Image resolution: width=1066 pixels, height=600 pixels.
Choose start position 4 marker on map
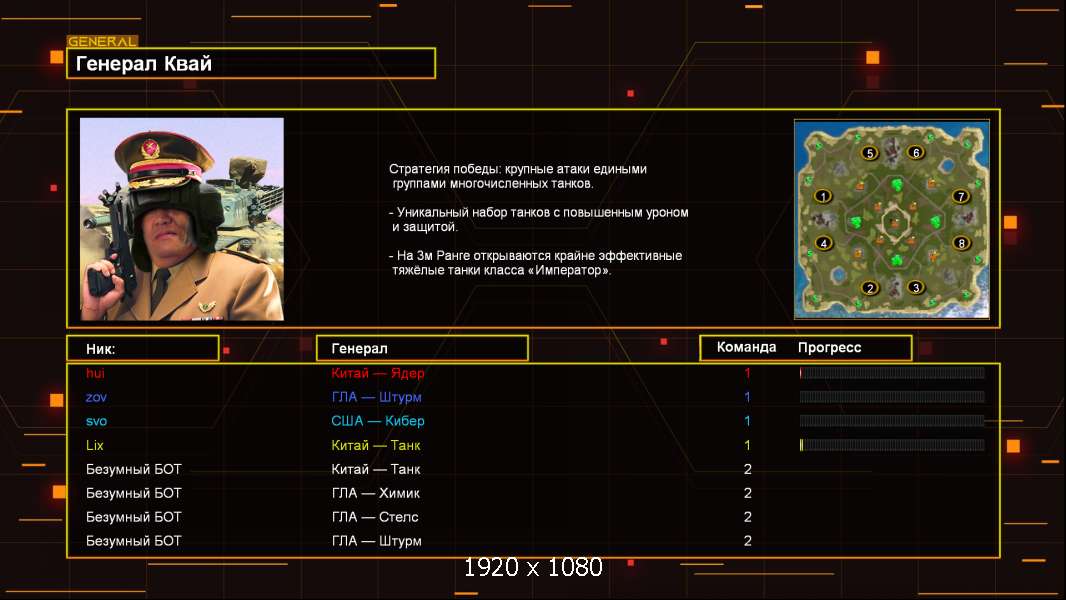pos(823,243)
